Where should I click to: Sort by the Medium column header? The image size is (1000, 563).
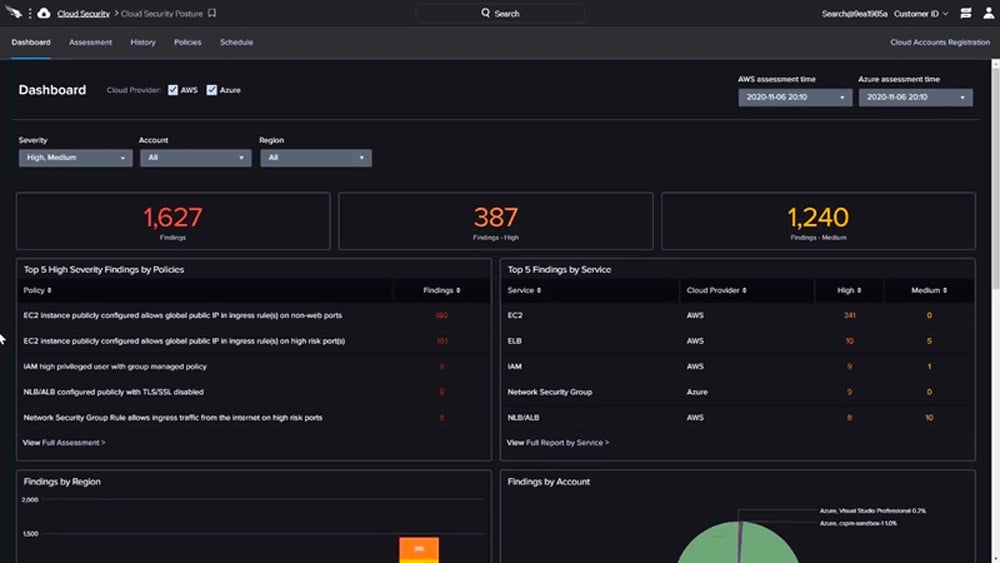928,290
